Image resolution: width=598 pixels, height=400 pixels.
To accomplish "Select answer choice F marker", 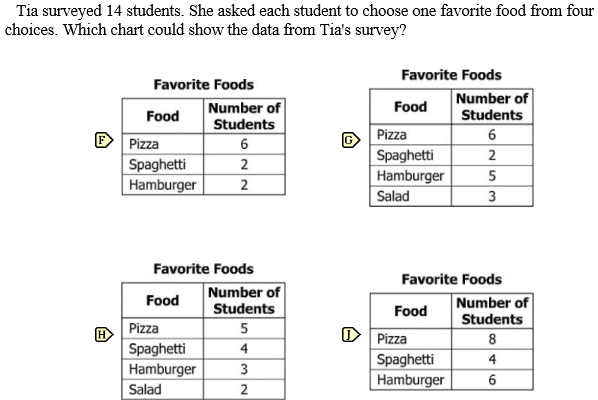I will click(104, 140).
